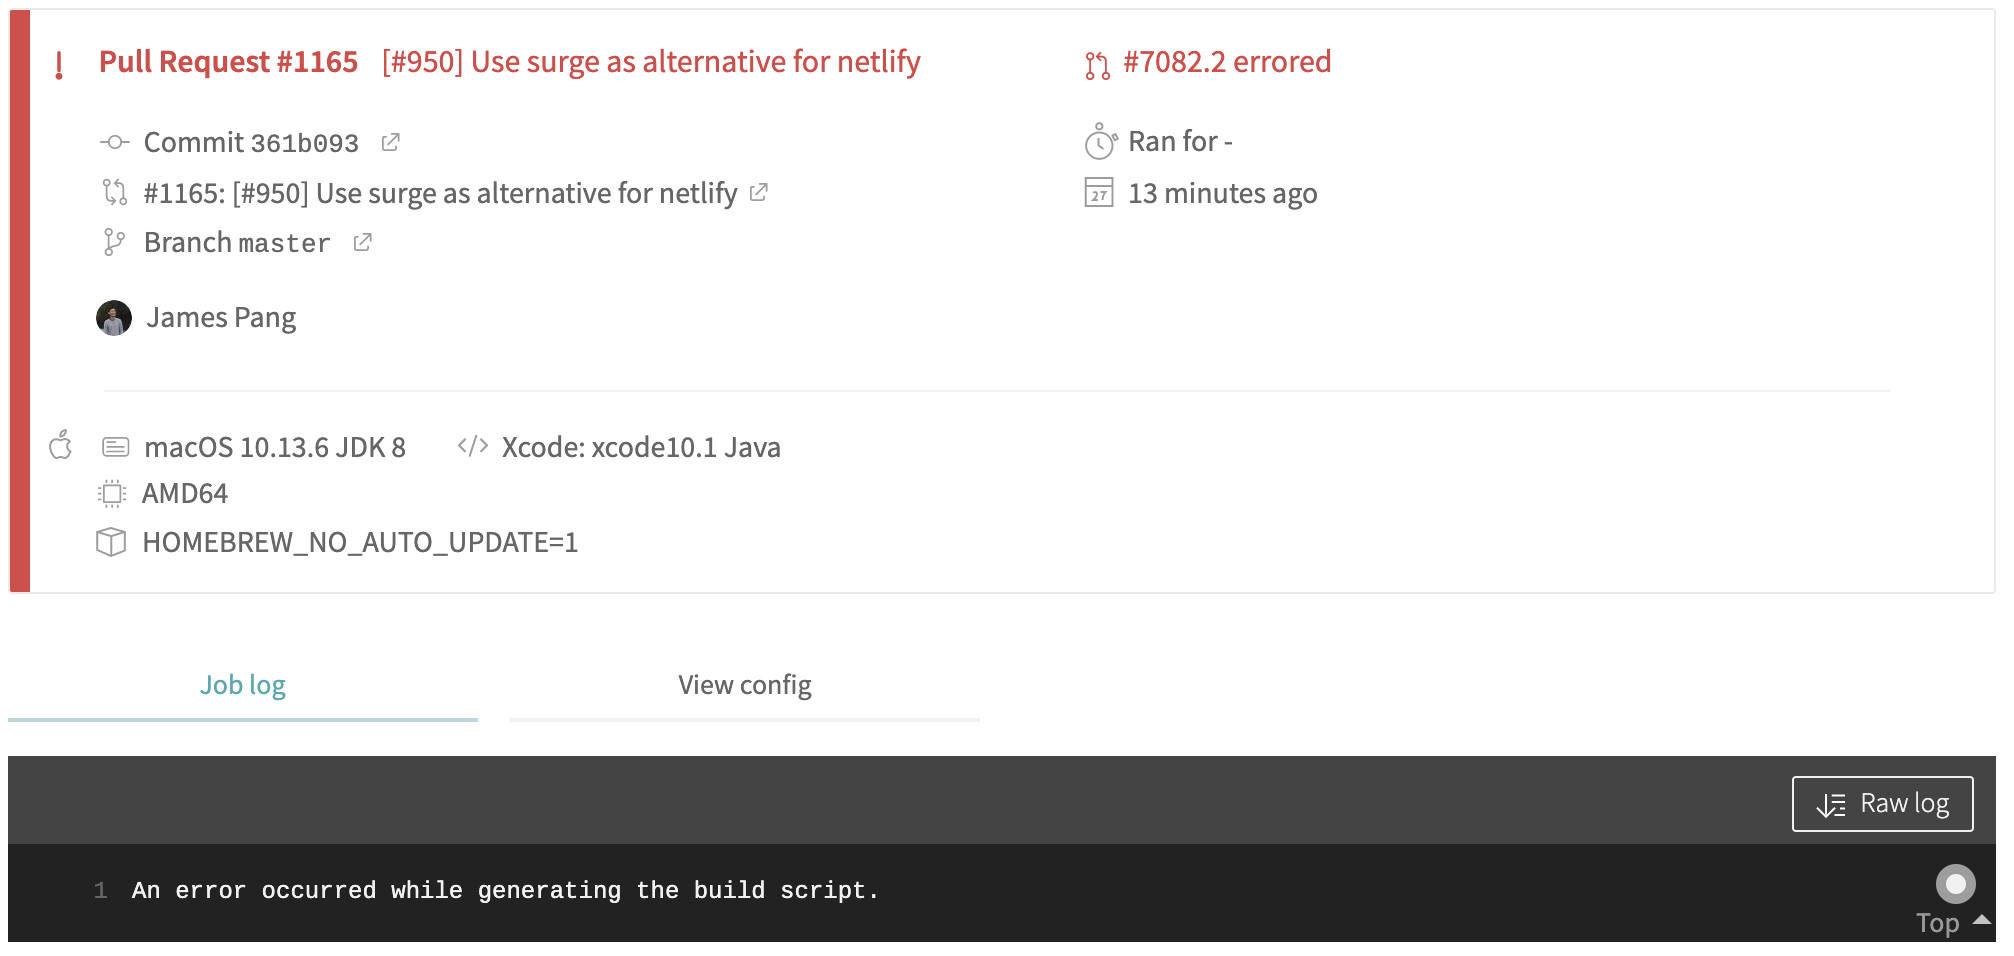This screenshot has width=2014, height=956.
Task: Click the commit node icon beside Commit 361b093
Action: [x=113, y=142]
